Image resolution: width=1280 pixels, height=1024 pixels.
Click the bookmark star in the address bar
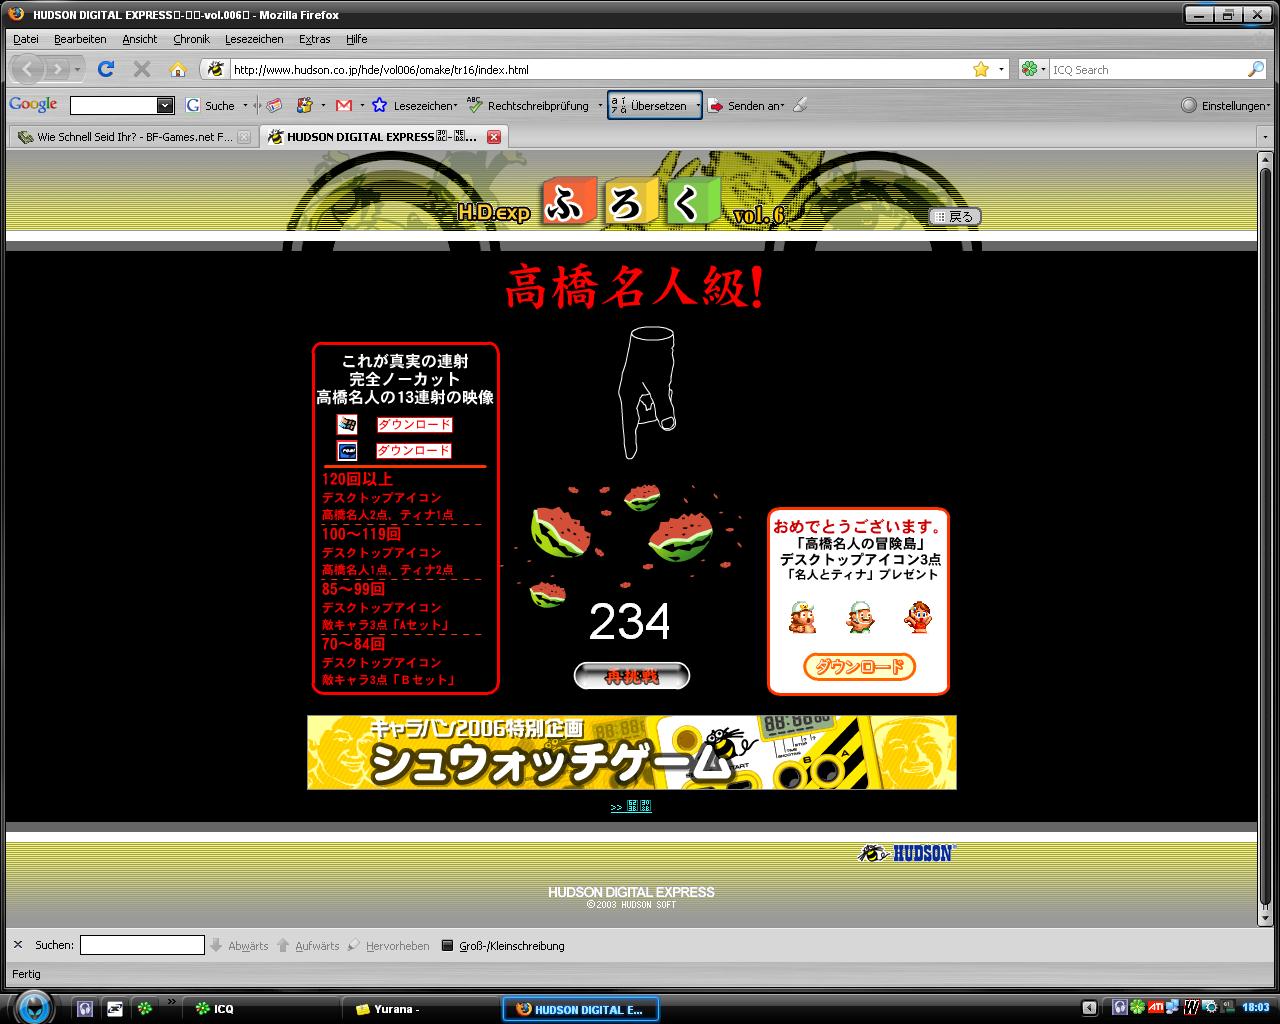(x=981, y=69)
